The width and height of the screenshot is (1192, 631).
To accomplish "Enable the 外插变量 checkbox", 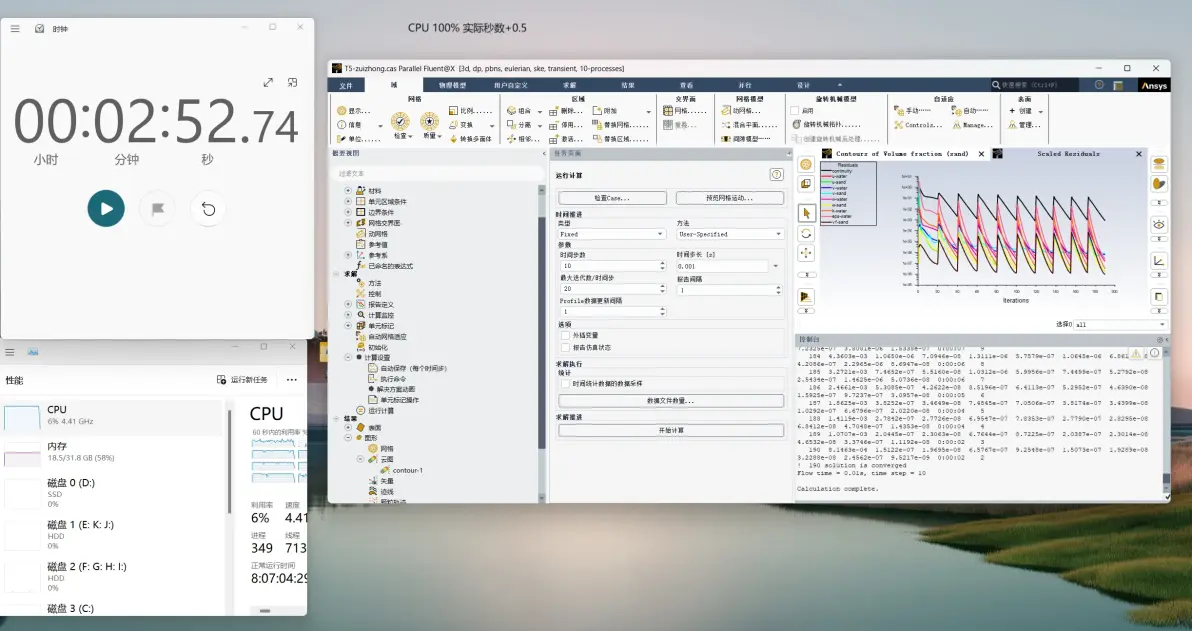I will click(565, 335).
